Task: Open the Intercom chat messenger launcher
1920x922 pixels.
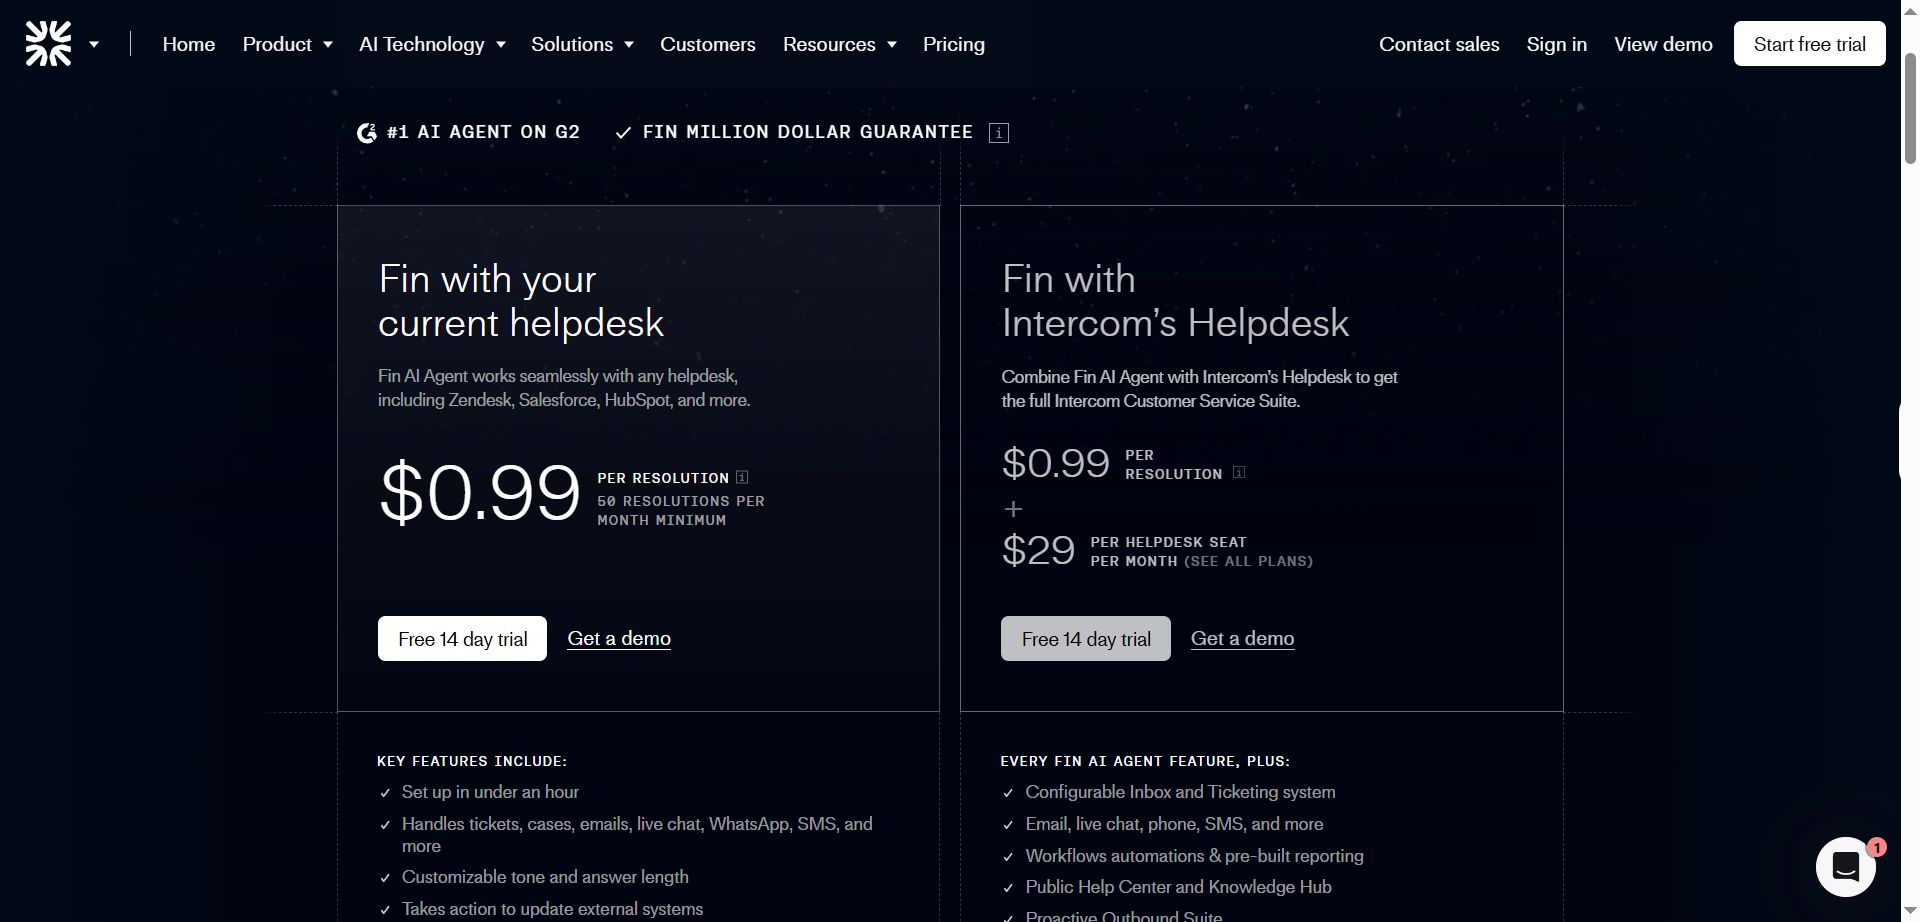Action: [x=1845, y=867]
